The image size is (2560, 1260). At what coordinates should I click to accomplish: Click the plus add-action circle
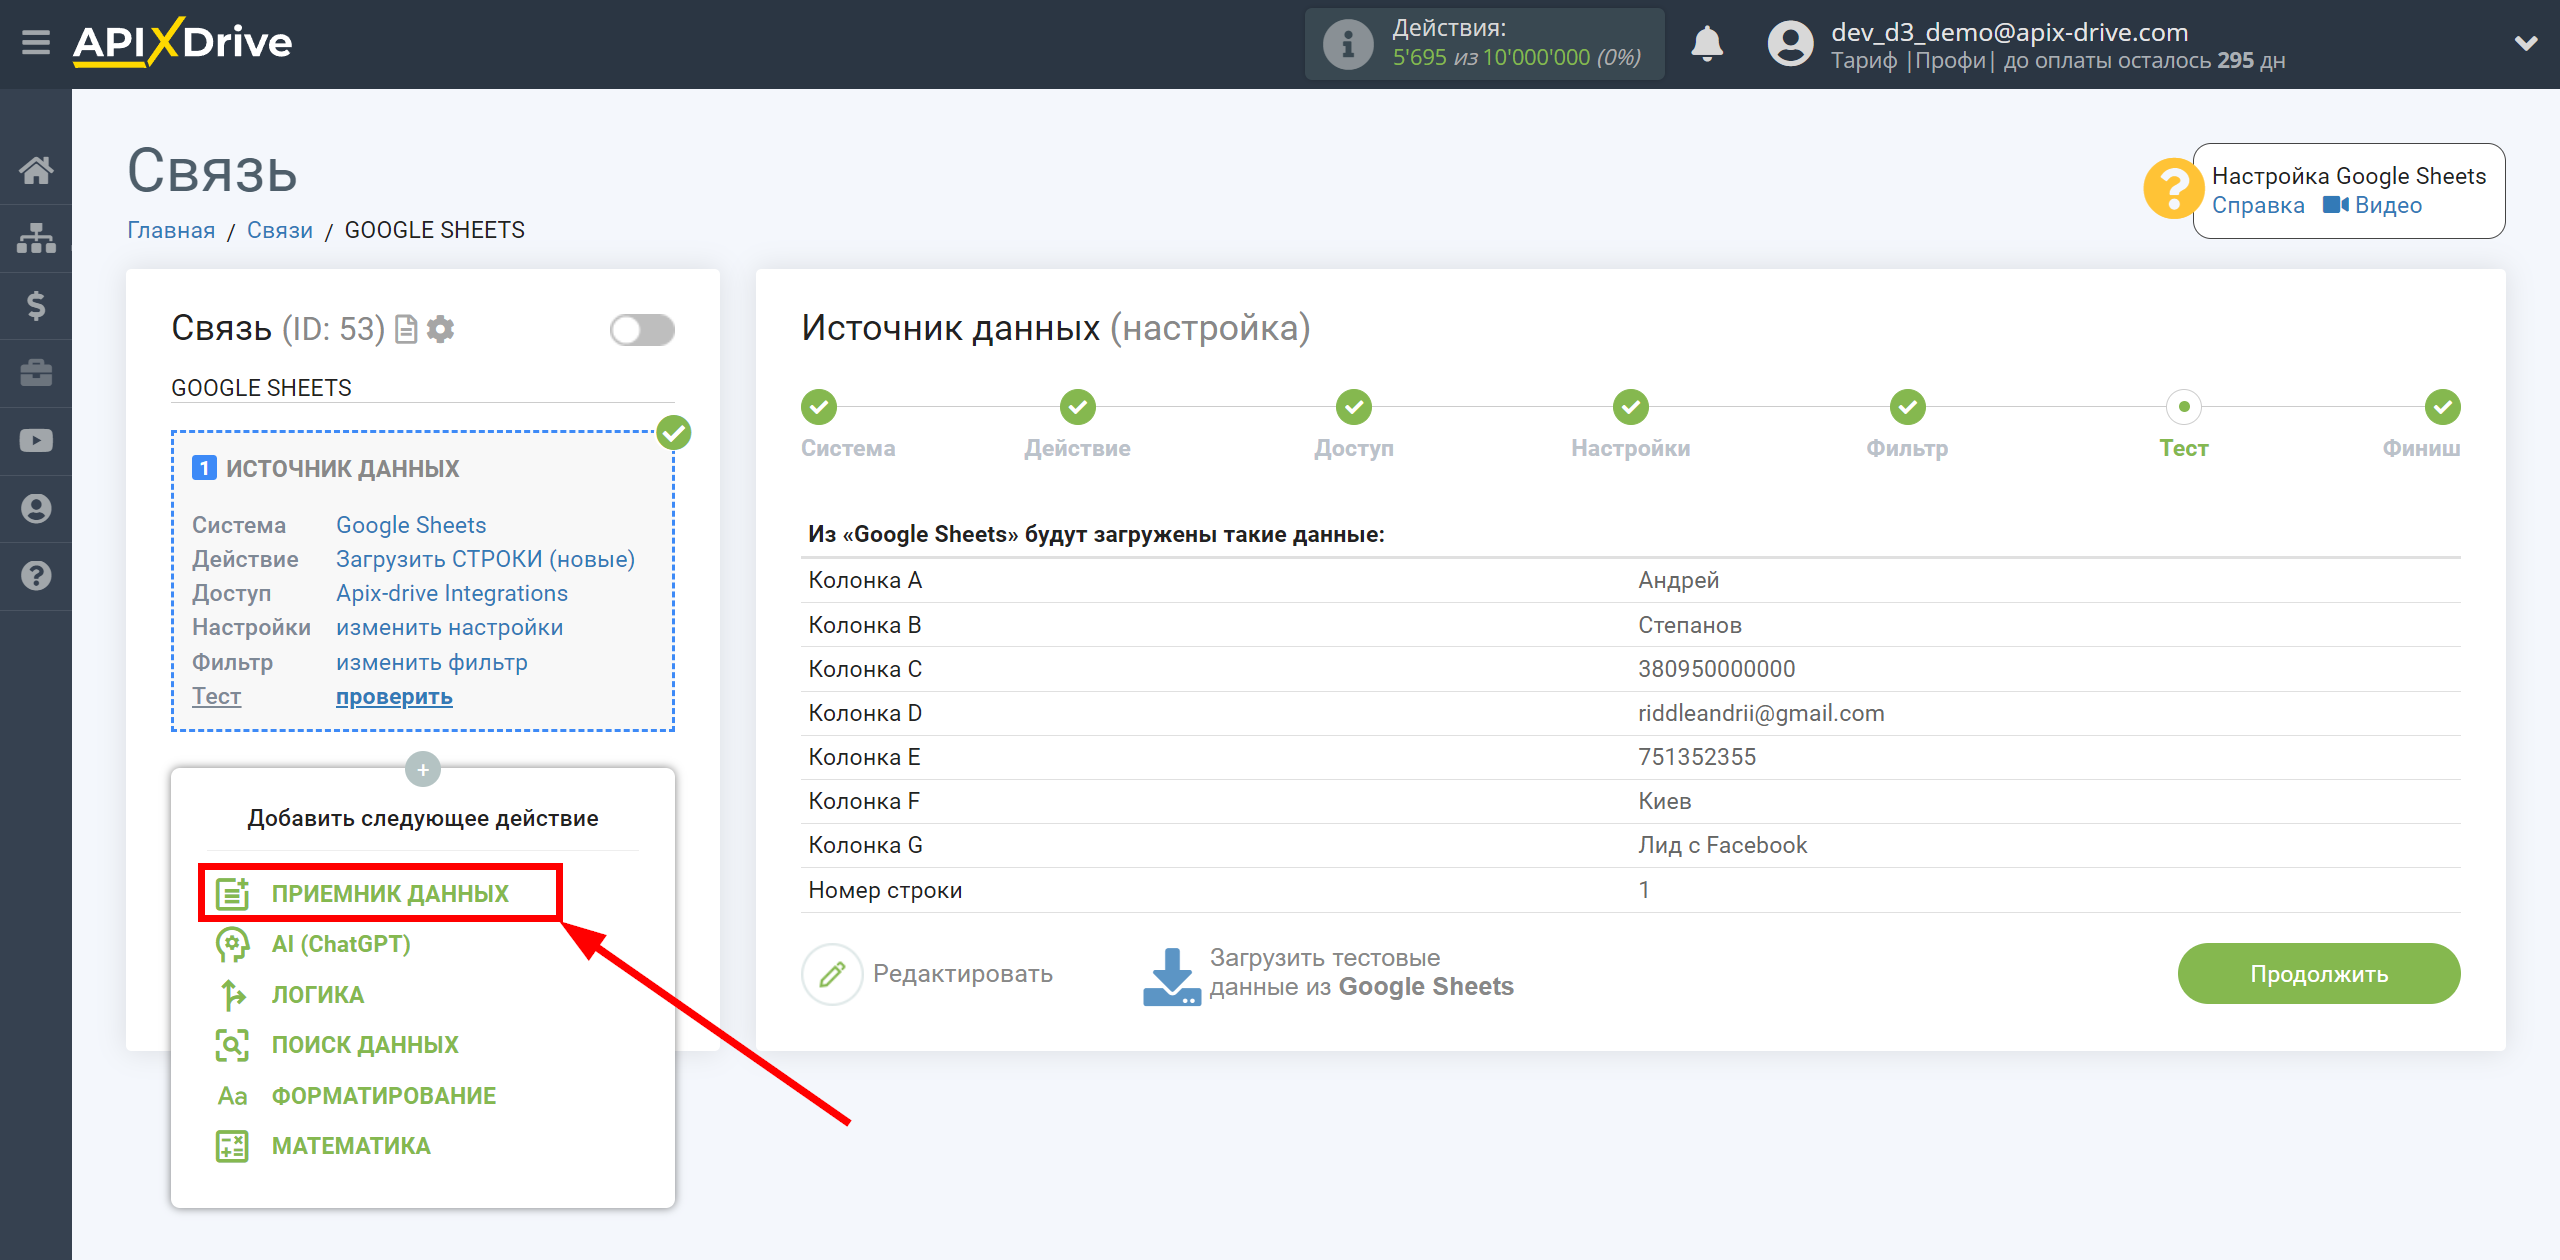click(423, 769)
